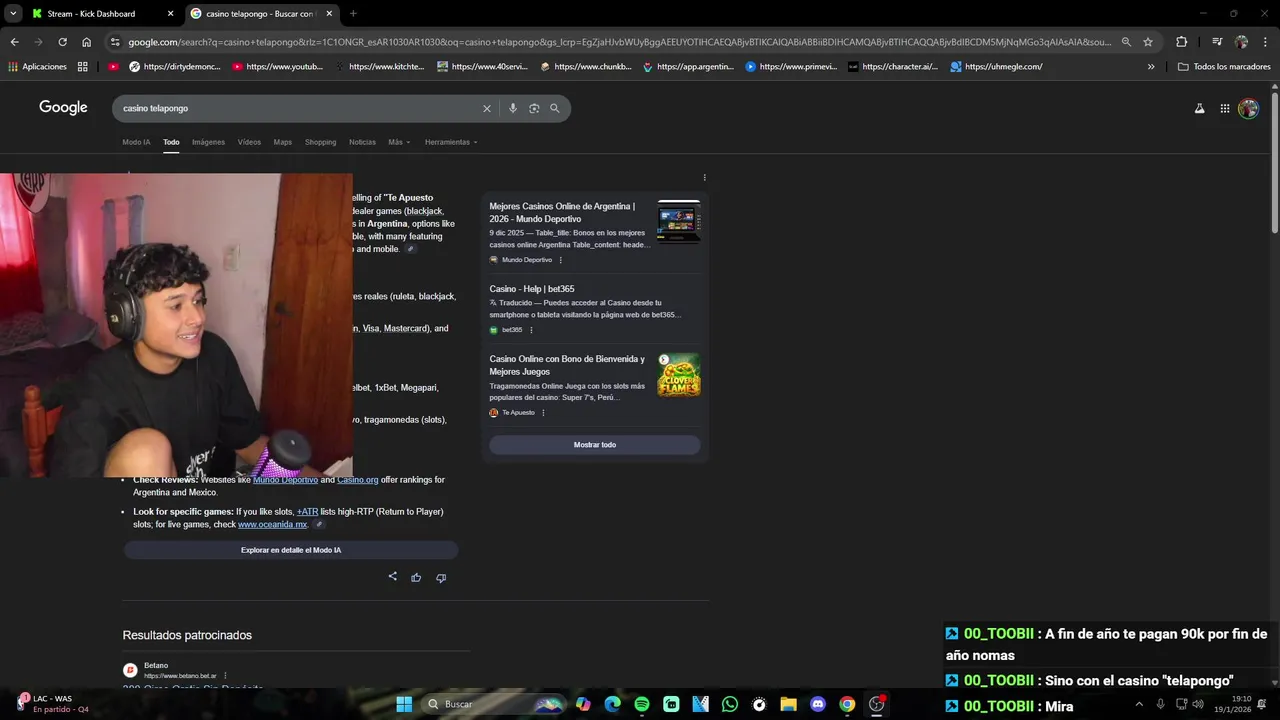
Task: Open the Google account avatar menu
Action: (x=1248, y=109)
